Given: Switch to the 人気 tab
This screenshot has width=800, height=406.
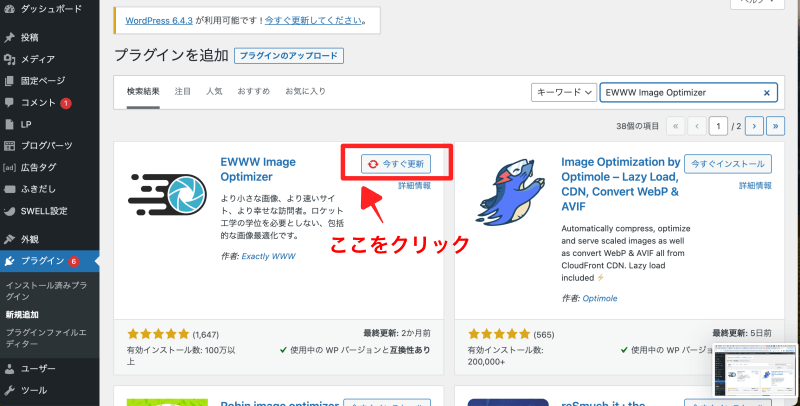Looking at the screenshot, I should tap(214, 91).
